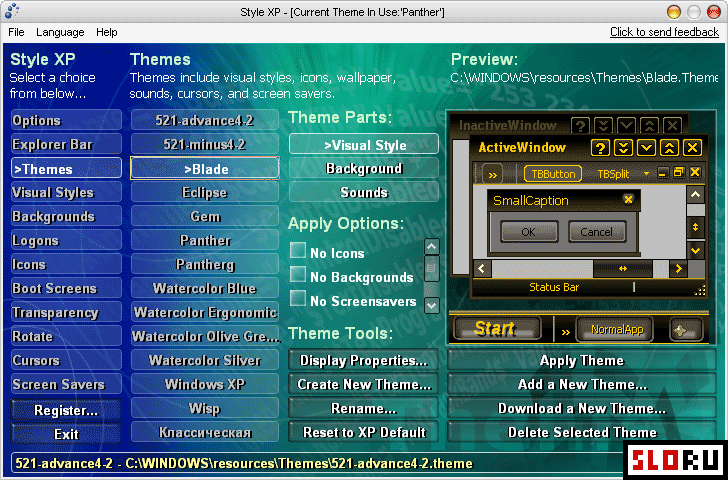Image resolution: width=728 pixels, height=480 pixels.
Task: Choose the Visual Style theme part
Action: click(364, 144)
